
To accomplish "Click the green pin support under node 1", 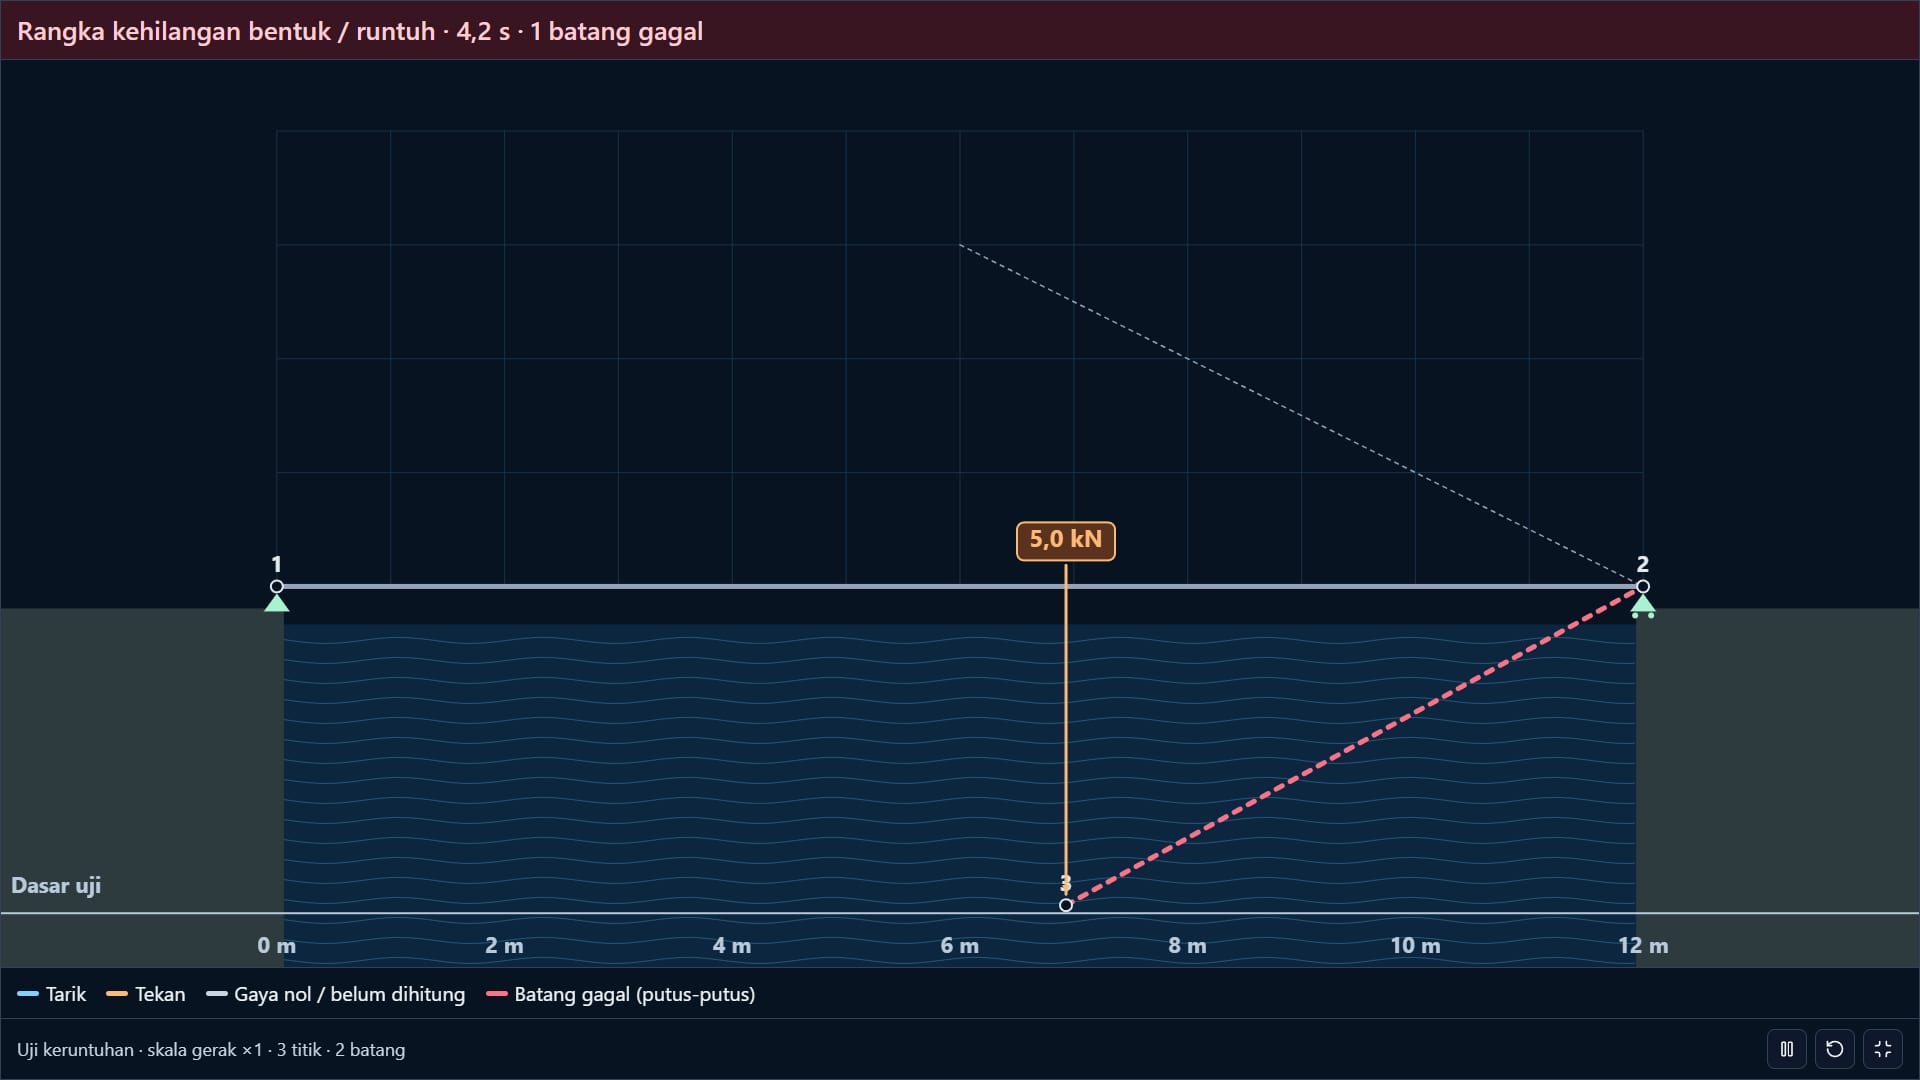I will 277,603.
